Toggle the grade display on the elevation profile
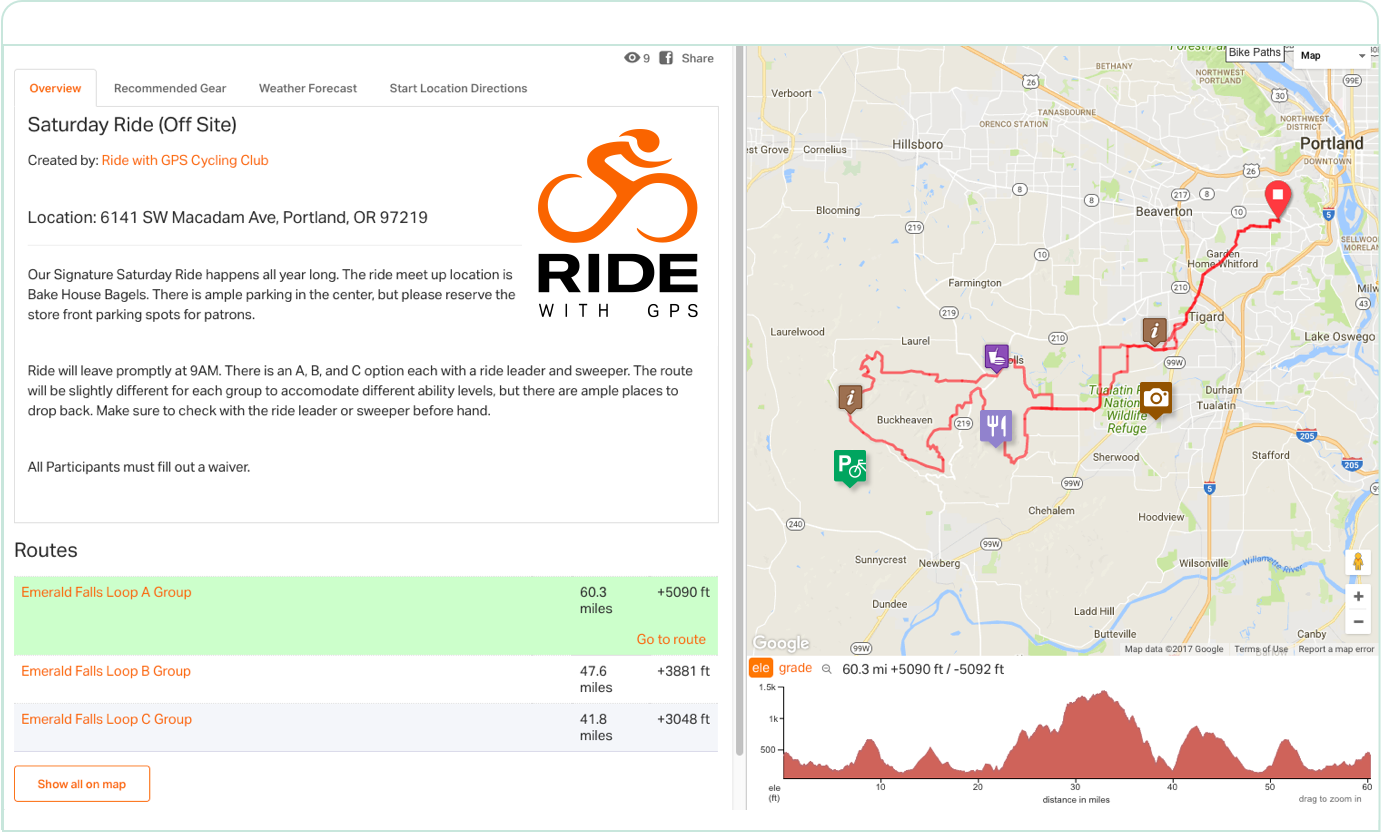The image size is (1382, 832). [793, 667]
